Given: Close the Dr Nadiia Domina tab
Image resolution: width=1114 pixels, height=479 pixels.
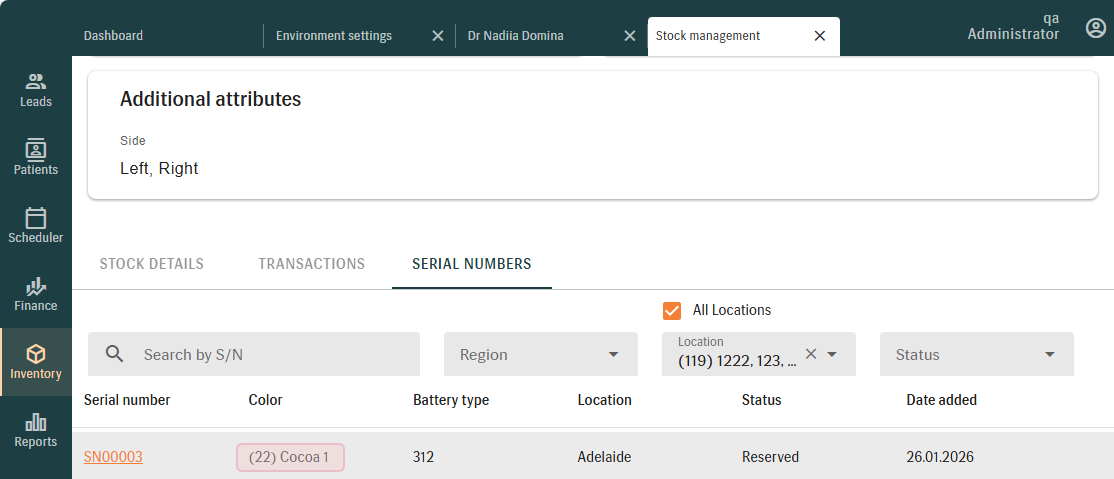Looking at the screenshot, I should 629,36.
